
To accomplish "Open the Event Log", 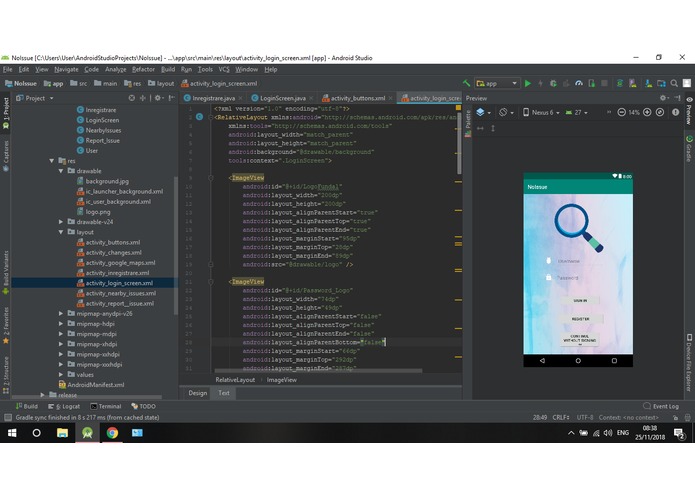I will [x=661, y=406].
